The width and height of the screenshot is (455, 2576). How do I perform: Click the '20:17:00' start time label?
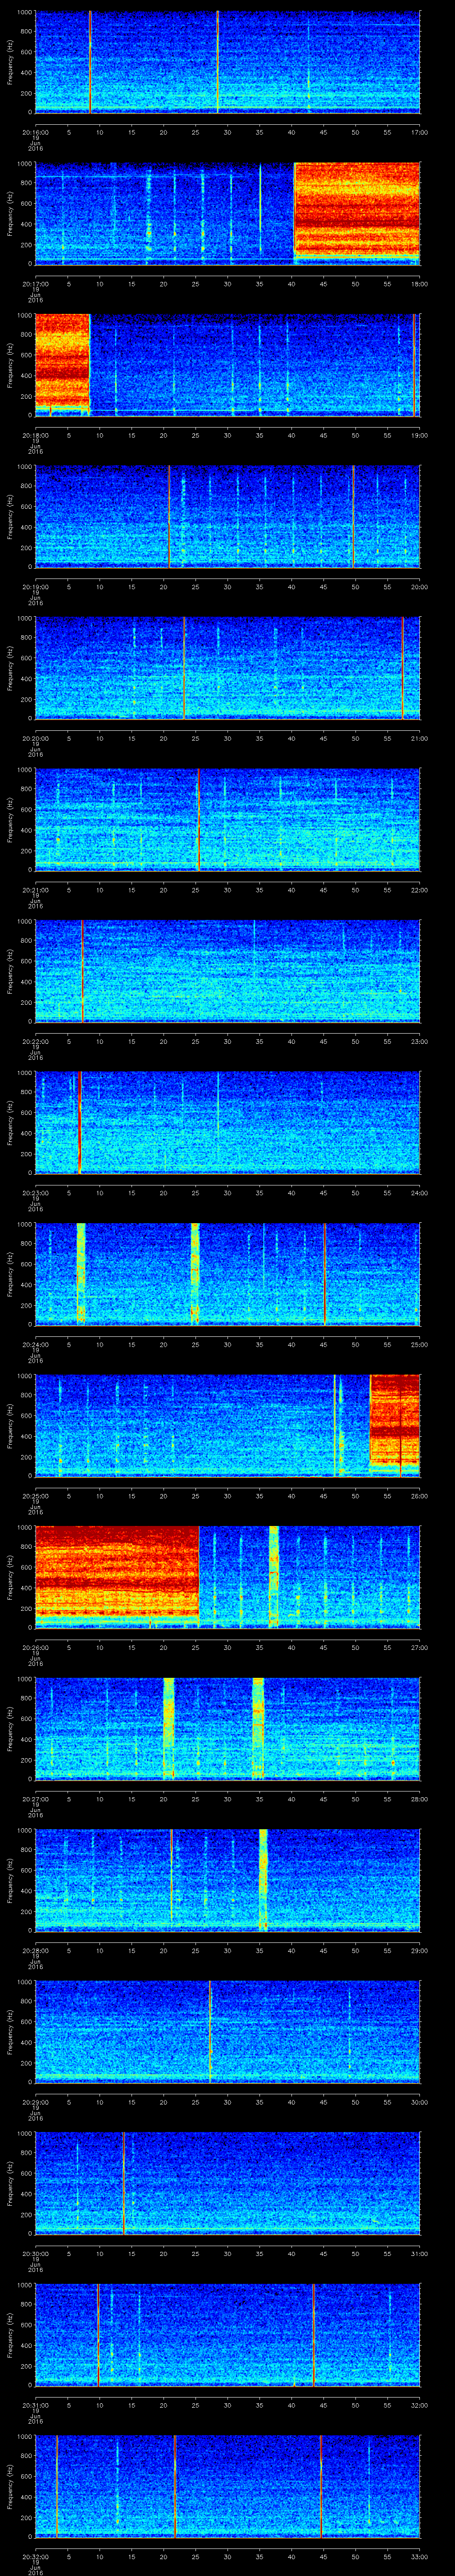coord(35,284)
